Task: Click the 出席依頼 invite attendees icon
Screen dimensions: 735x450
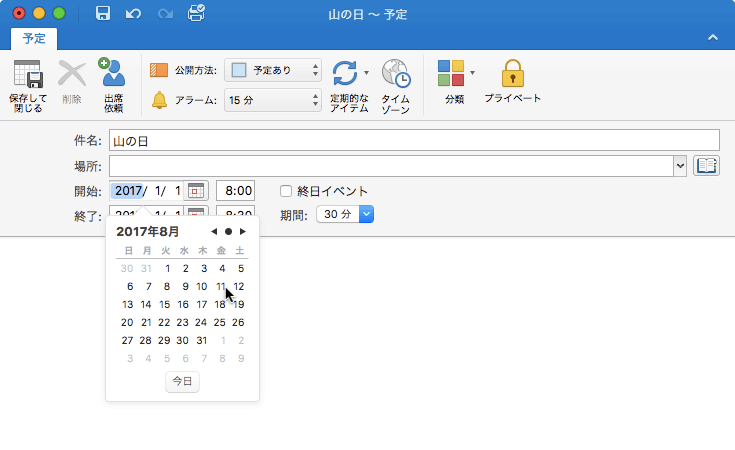Action: point(113,72)
